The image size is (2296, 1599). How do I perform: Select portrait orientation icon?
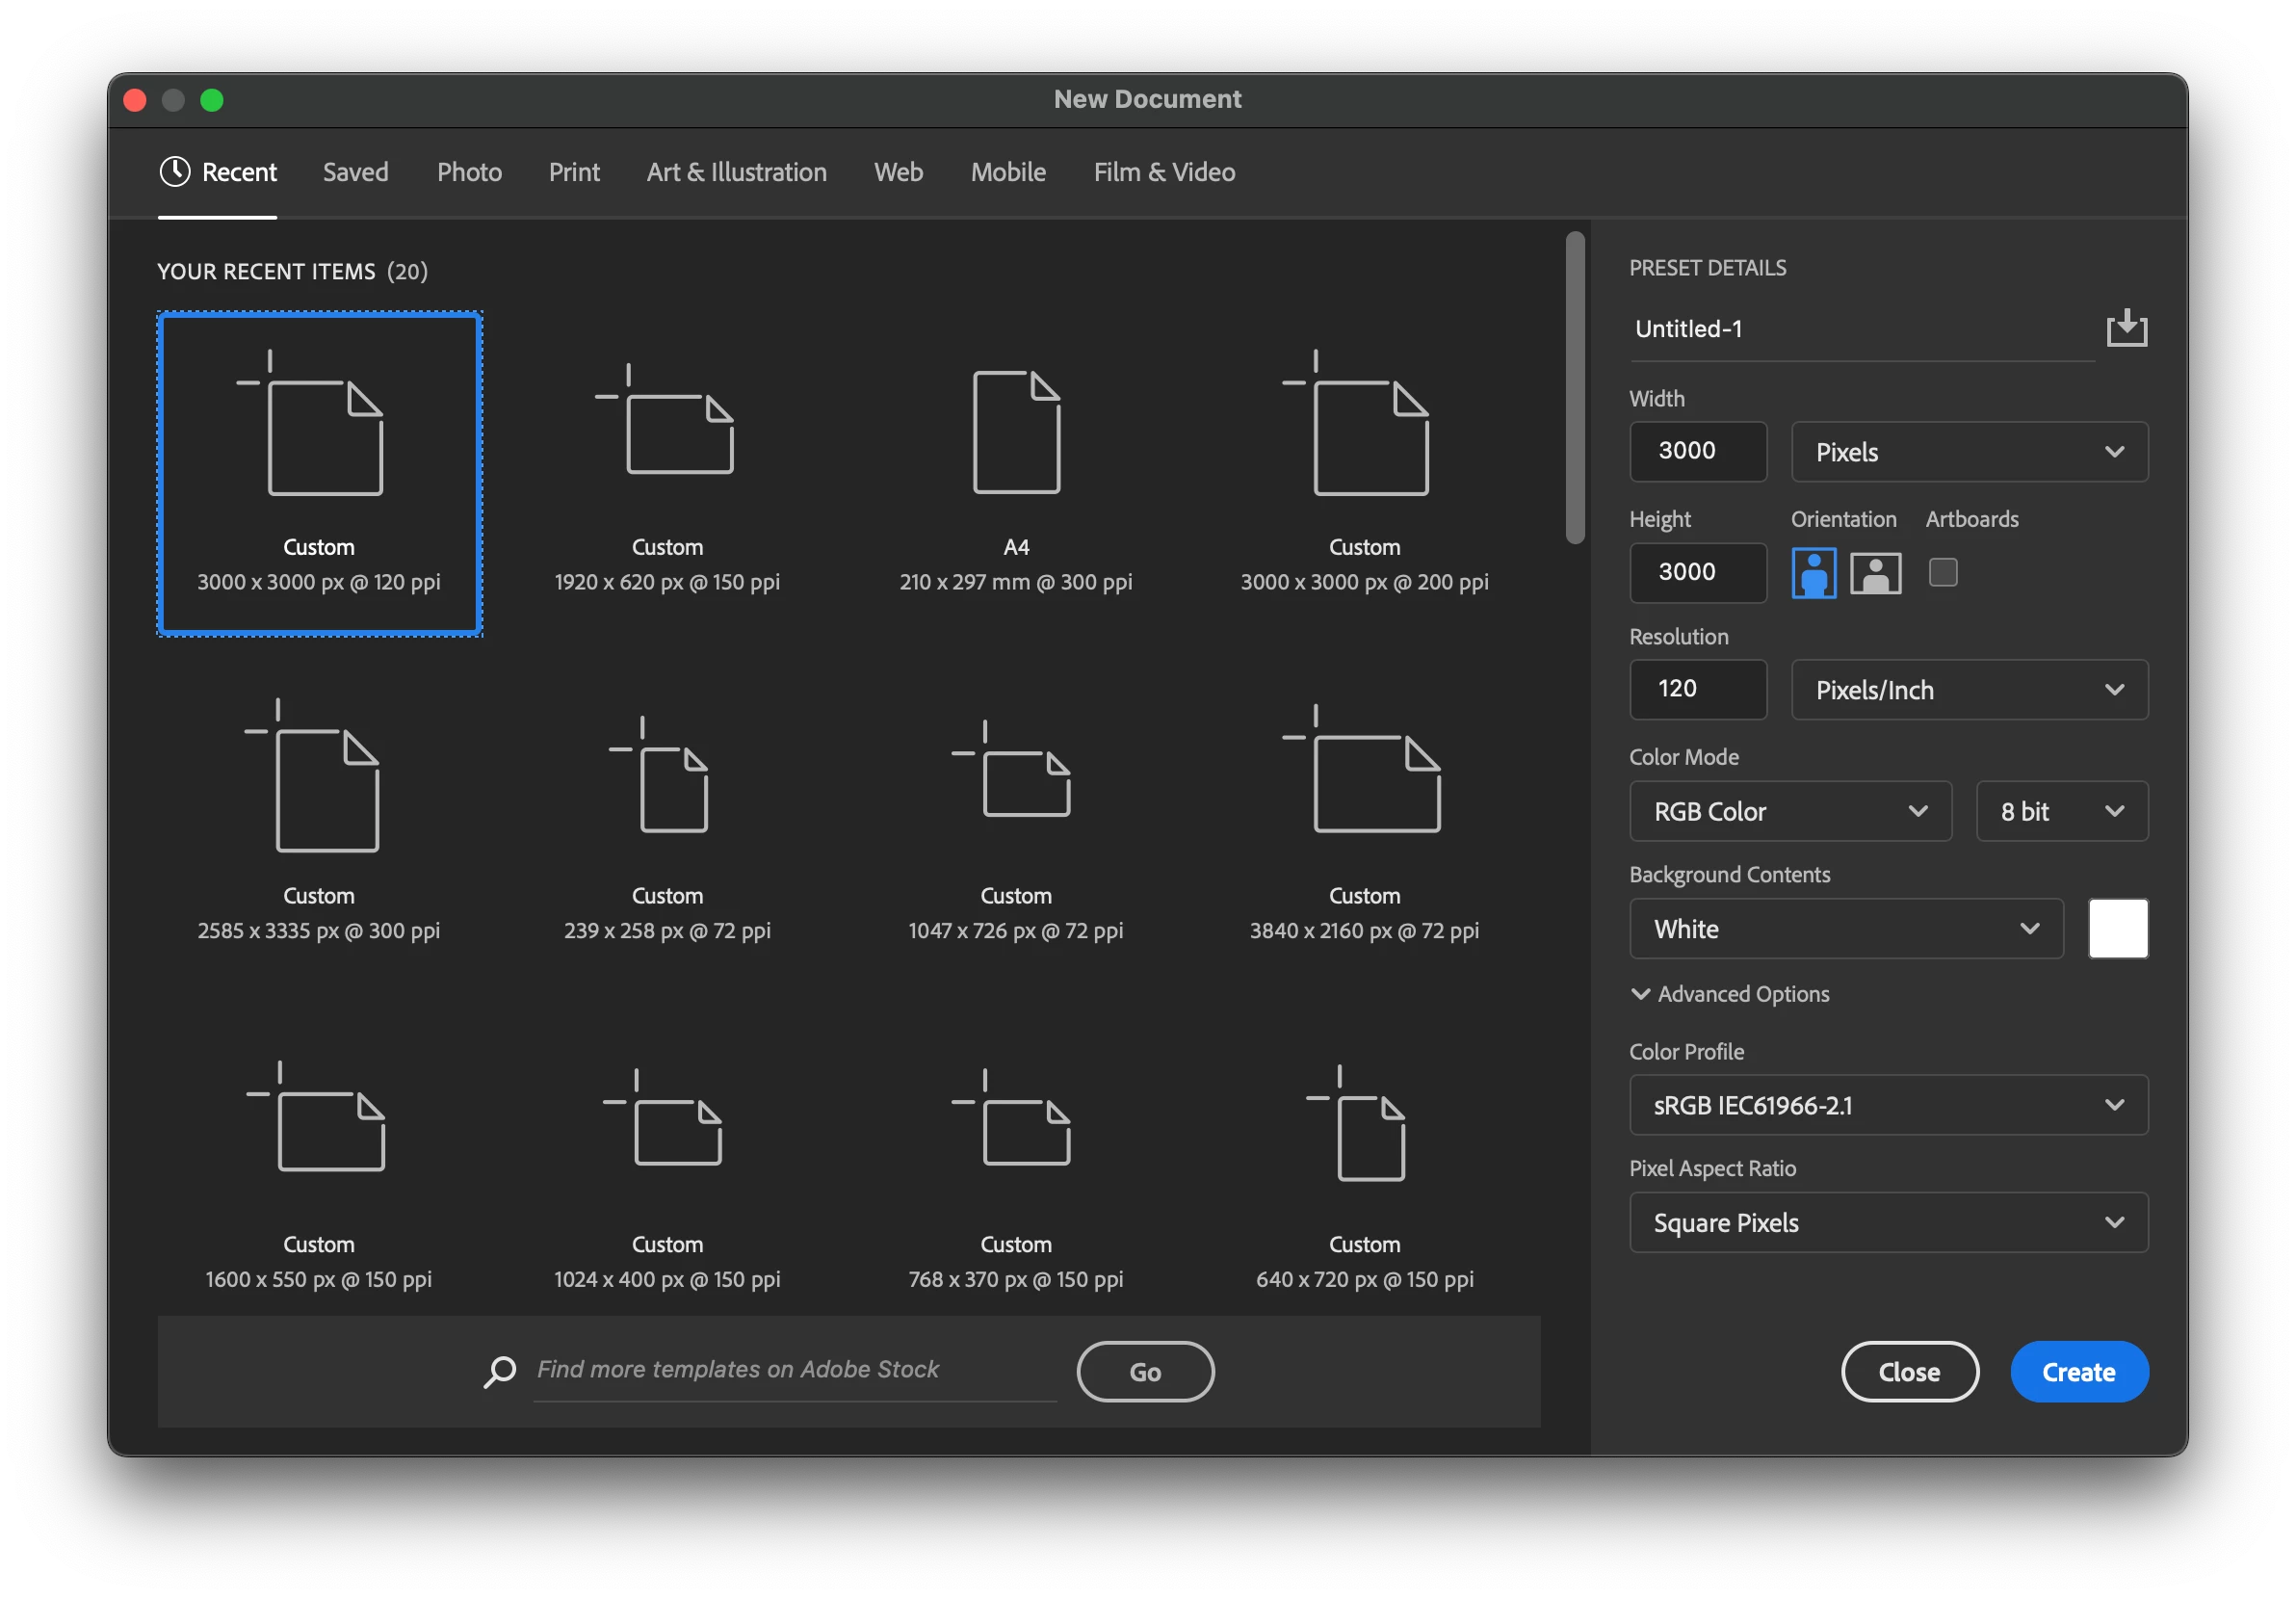click(x=1813, y=573)
